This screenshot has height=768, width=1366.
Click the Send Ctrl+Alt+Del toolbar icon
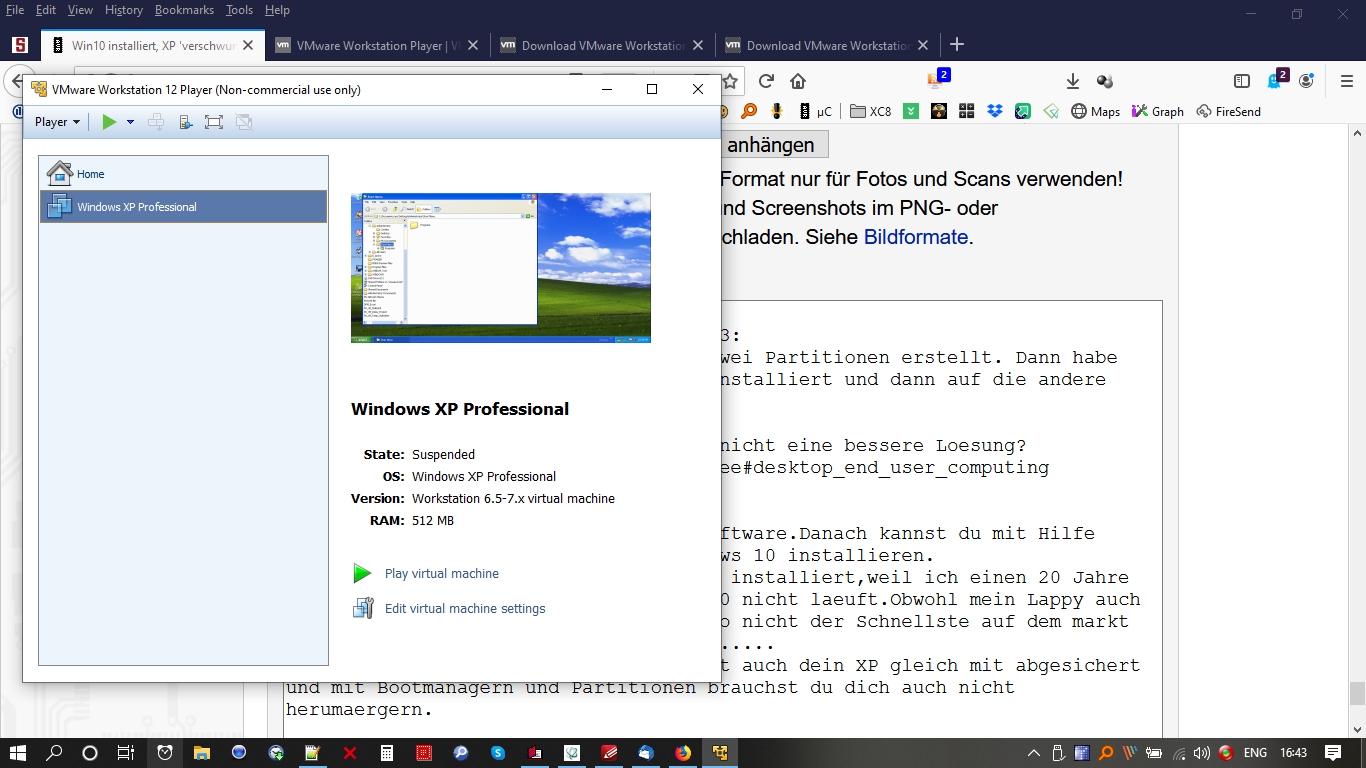pyautogui.click(x=156, y=122)
